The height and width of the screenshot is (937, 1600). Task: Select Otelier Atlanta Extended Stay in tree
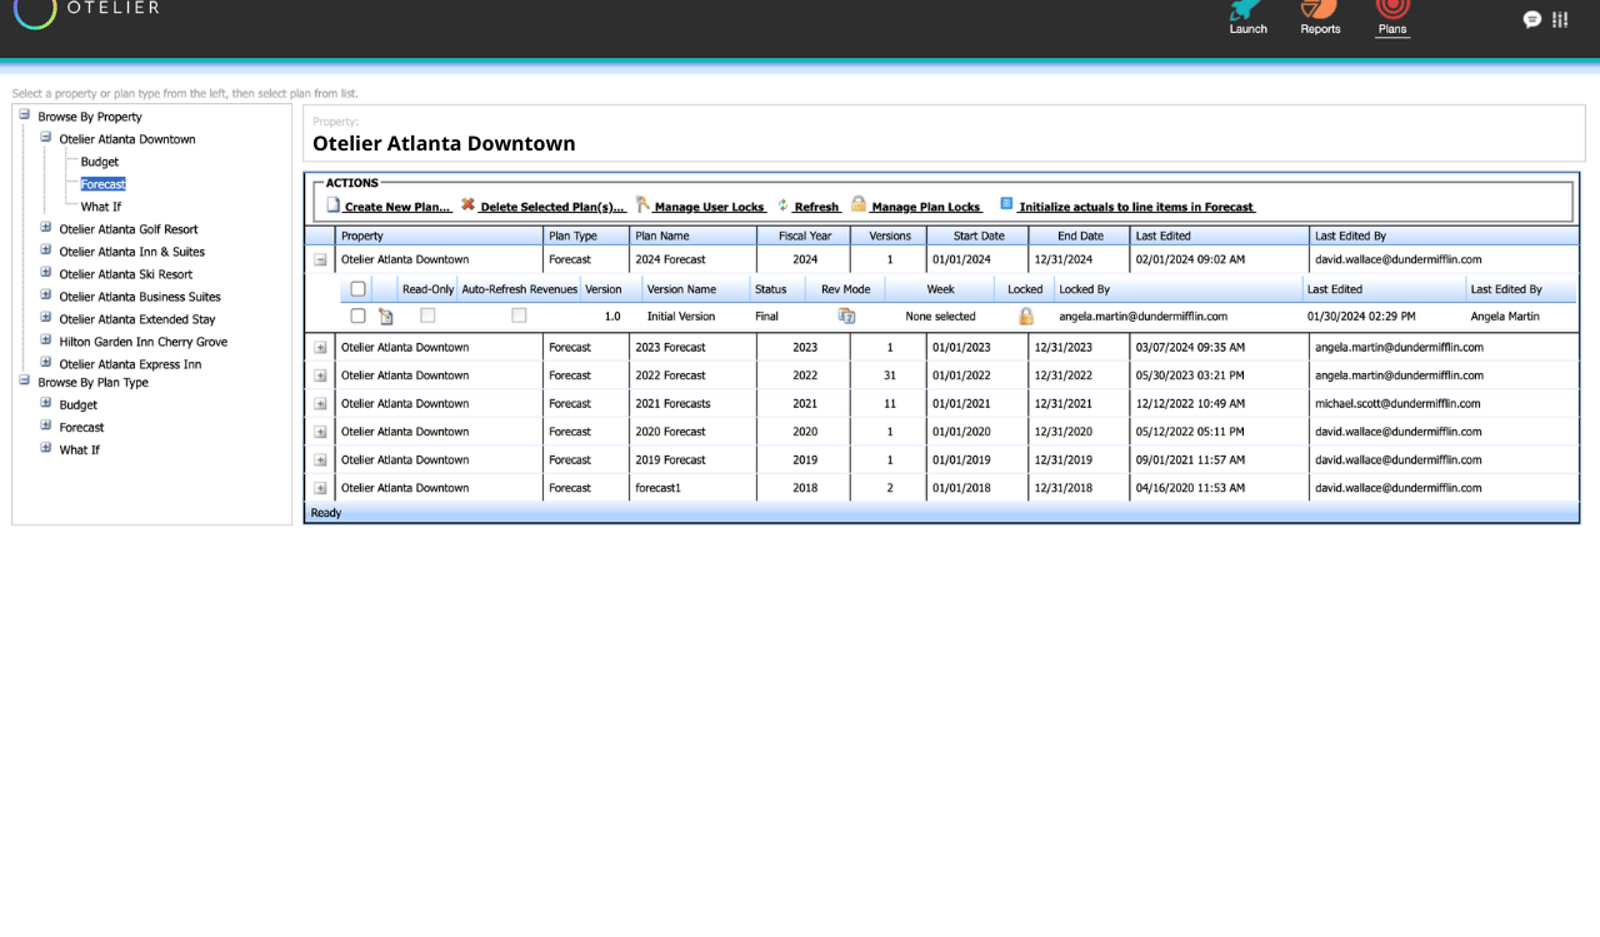pyautogui.click(x=137, y=319)
